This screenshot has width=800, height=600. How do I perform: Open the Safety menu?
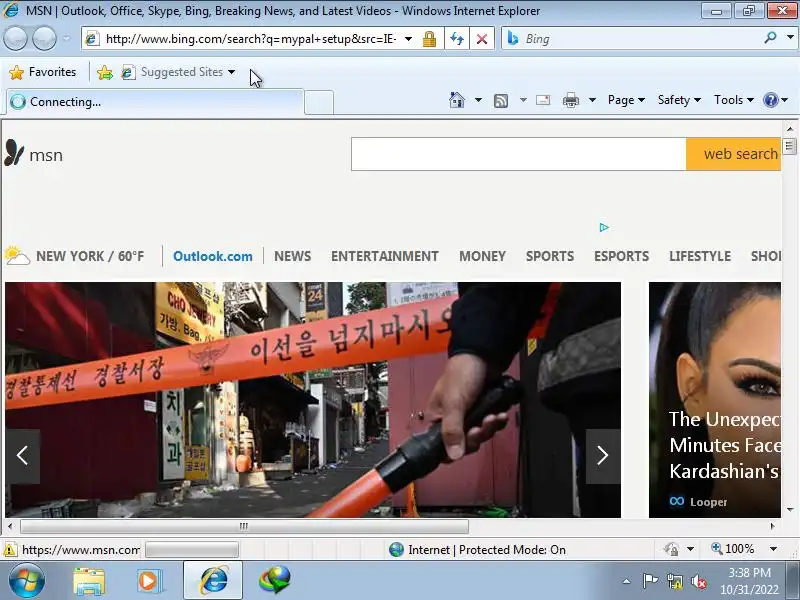(679, 100)
